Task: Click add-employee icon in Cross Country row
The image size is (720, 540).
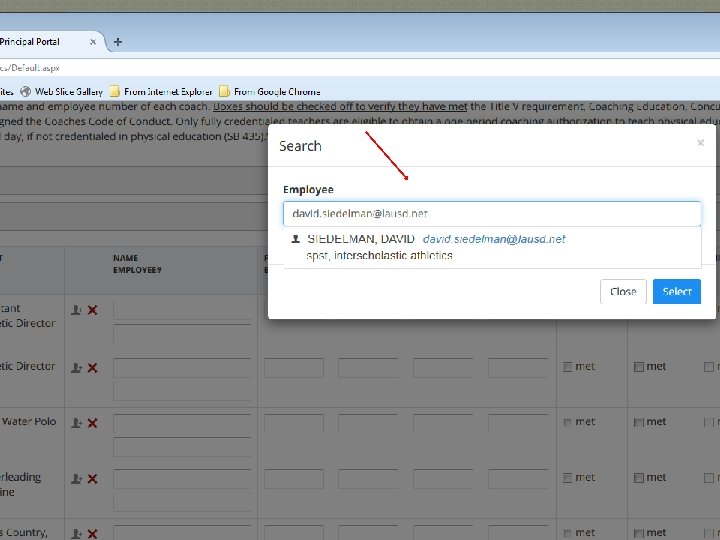Action: click(x=76, y=534)
